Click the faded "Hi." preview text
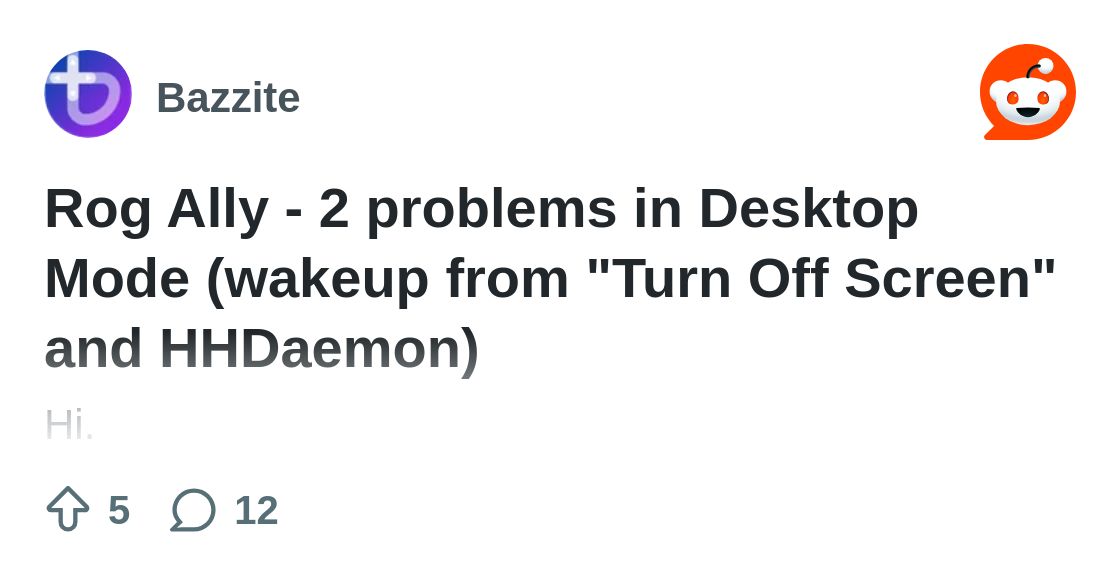Image resolution: width=1120 pixels, height=584 pixels. [69, 425]
